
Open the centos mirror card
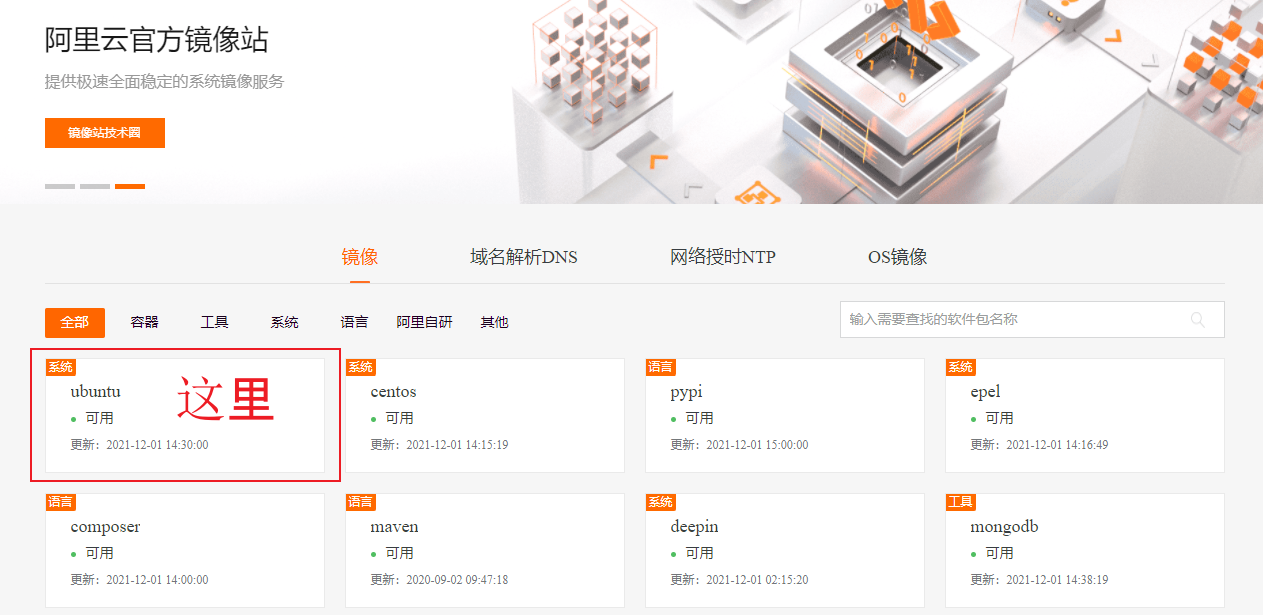coord(484,415)
